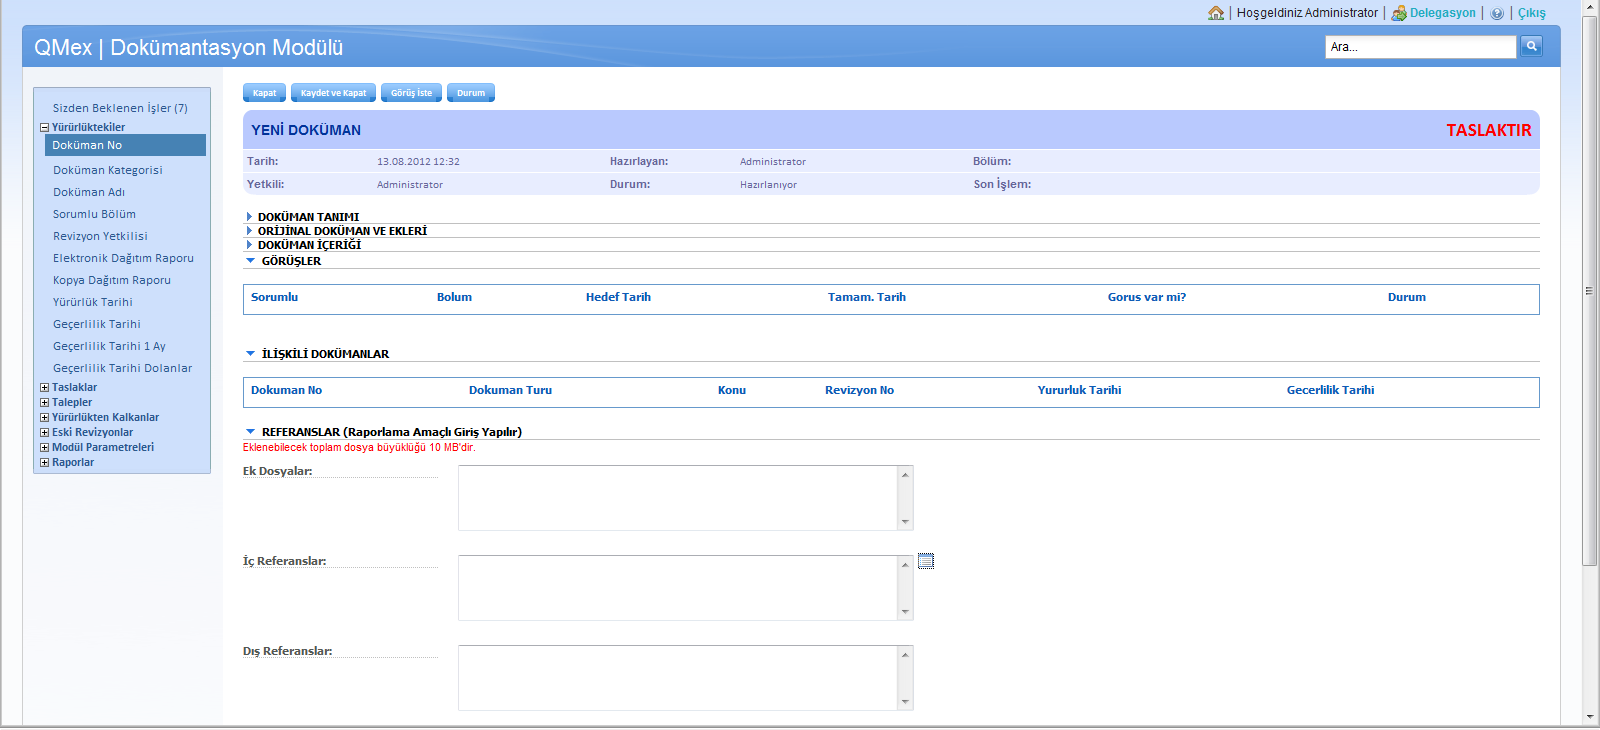Go to the home page icon
The width and height of the screenshot is (1600, 730).
coord(1216,13)
